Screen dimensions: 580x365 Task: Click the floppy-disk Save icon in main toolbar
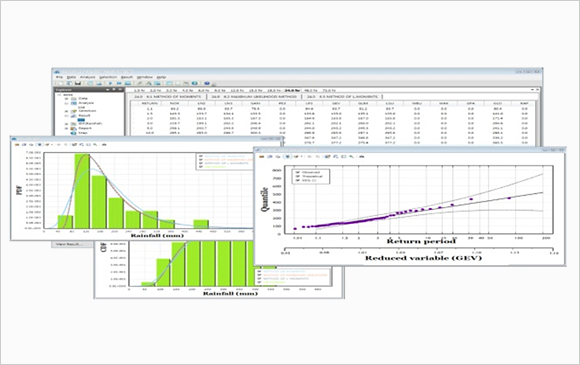(x=78, y=84)
